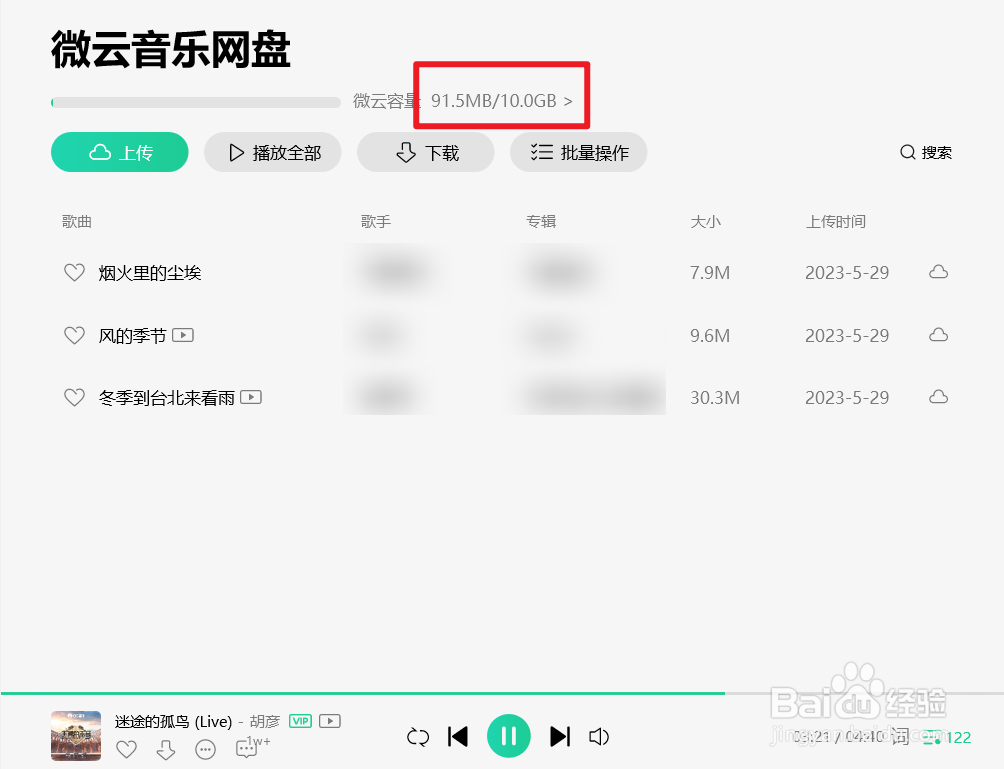Click cloud icon on 风的季节 row
Viewport: 1004px width, 769px height.
pos(939,335)
